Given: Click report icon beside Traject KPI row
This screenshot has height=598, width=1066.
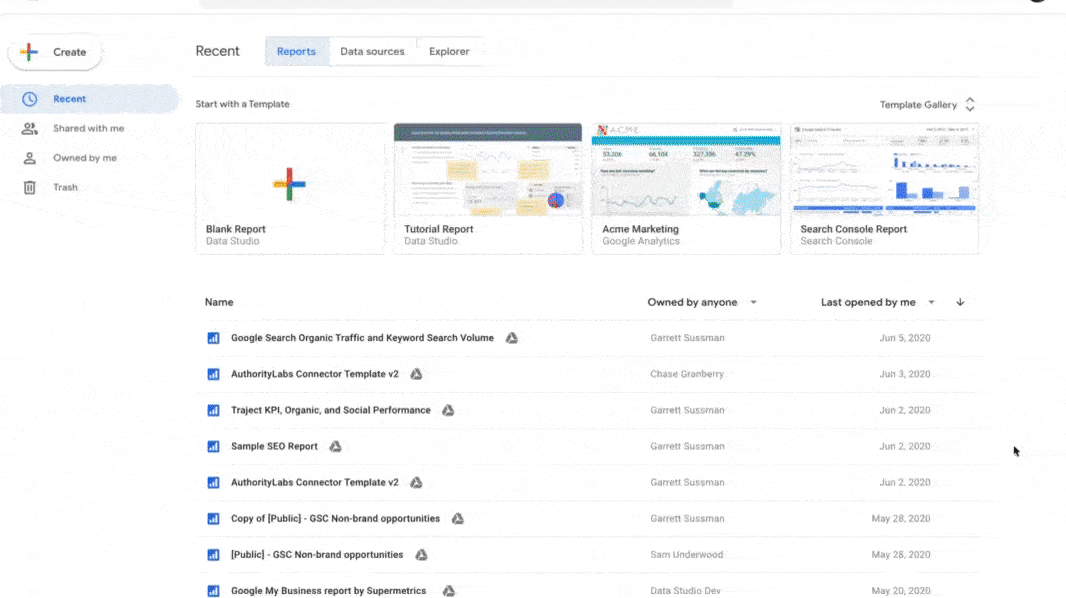Looking at the screenshot, I should click(213, 410).
